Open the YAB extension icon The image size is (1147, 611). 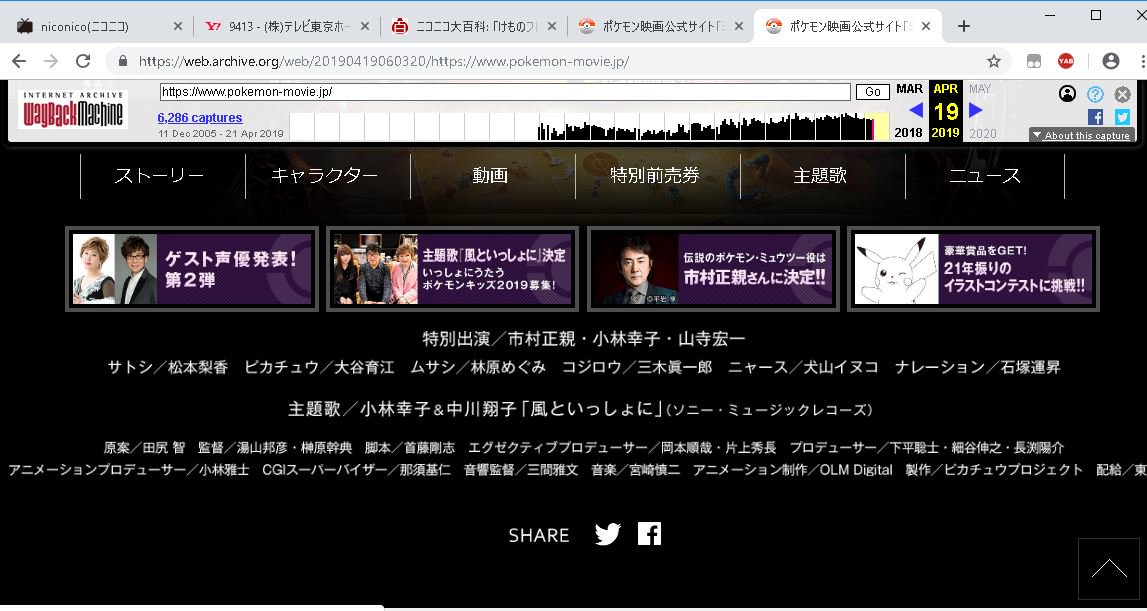(1066, 61)
